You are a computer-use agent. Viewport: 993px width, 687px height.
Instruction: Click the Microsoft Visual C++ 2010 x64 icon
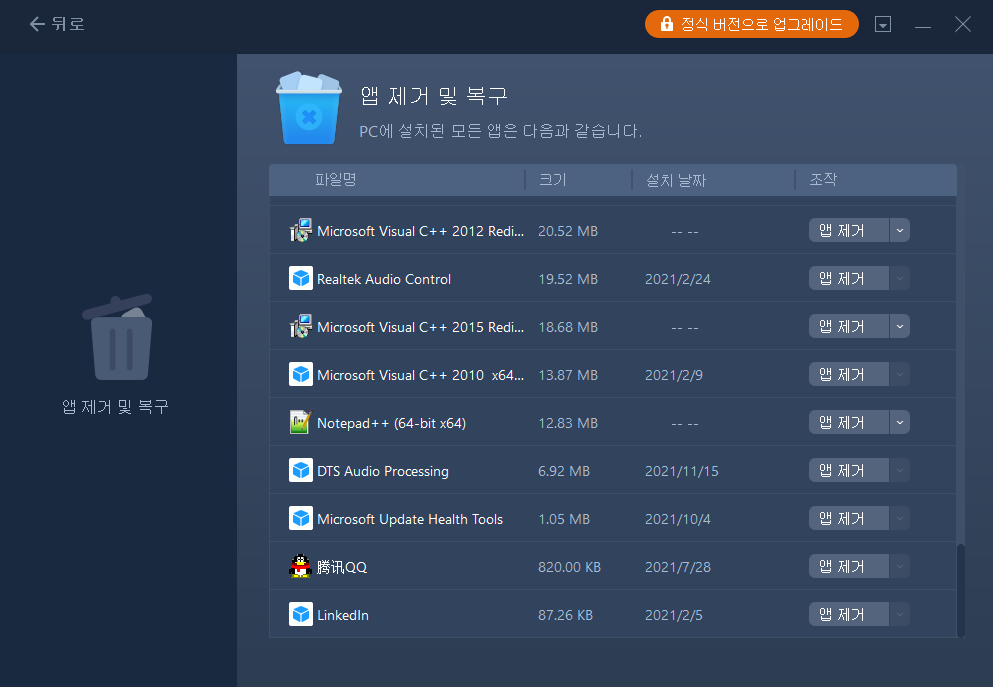[300, 374]
